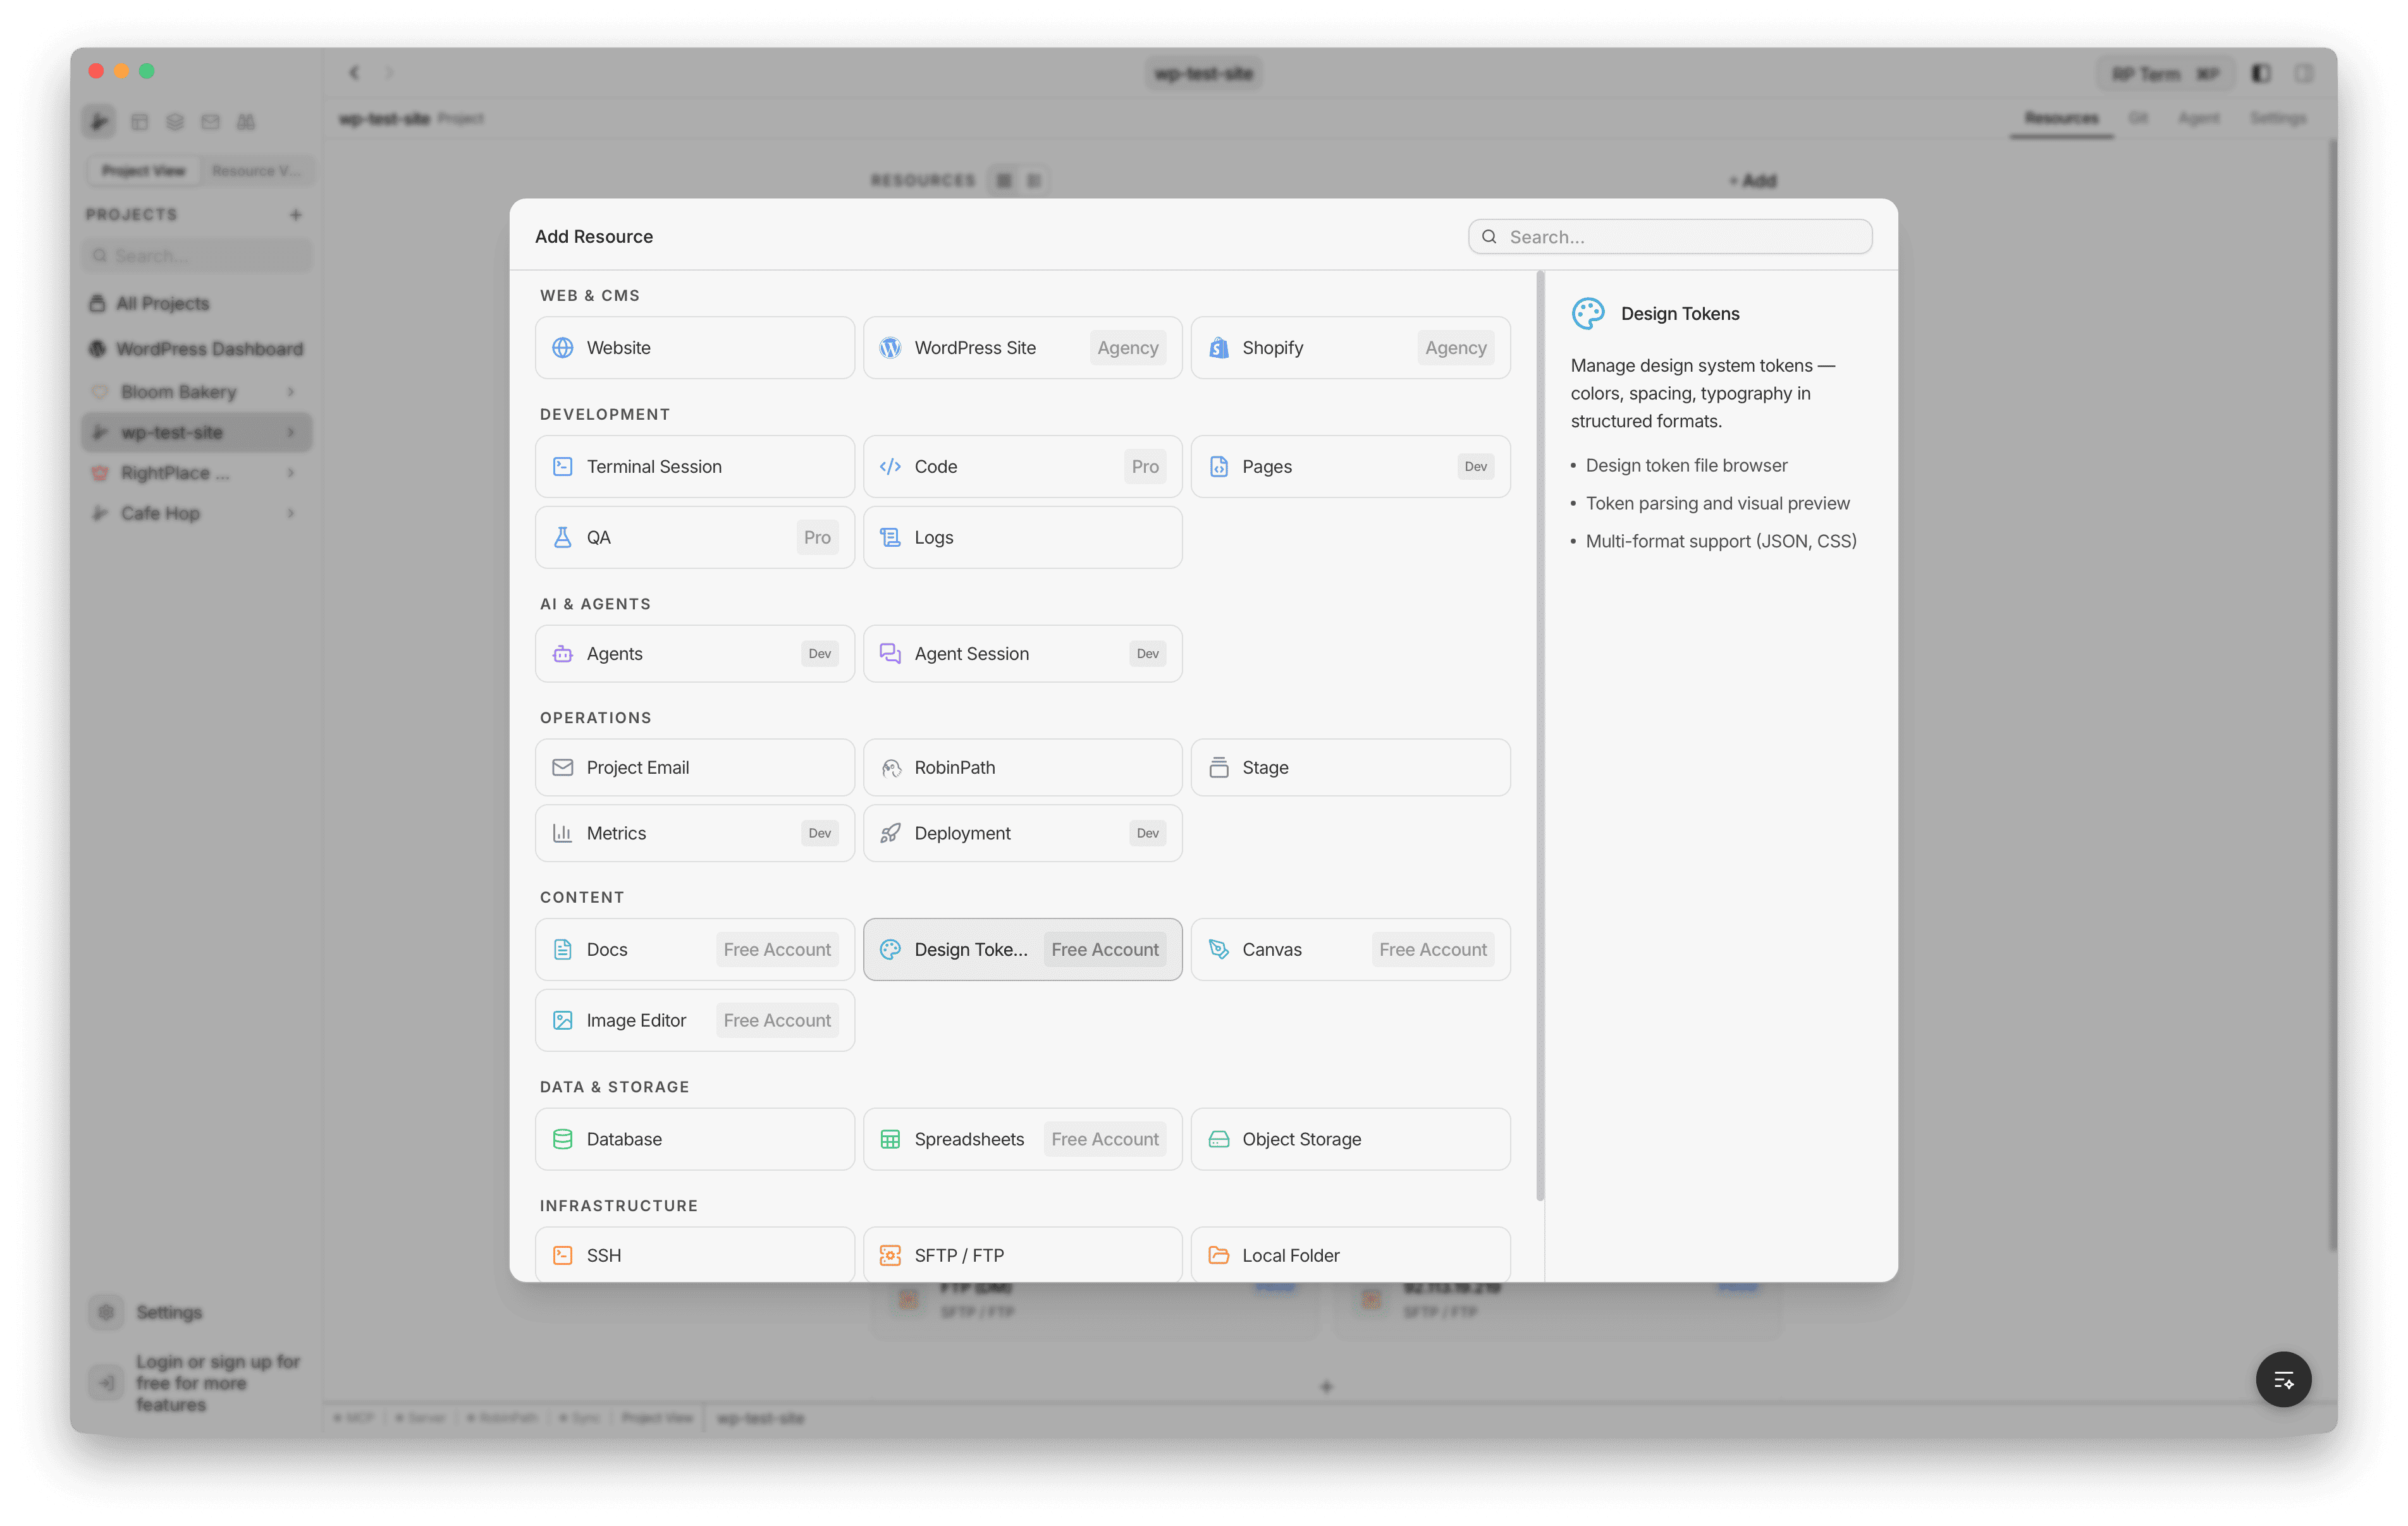This screenshot has height=1526, width=2408.
Task: Switch to the Settings tab
Action: point(2277,117)
